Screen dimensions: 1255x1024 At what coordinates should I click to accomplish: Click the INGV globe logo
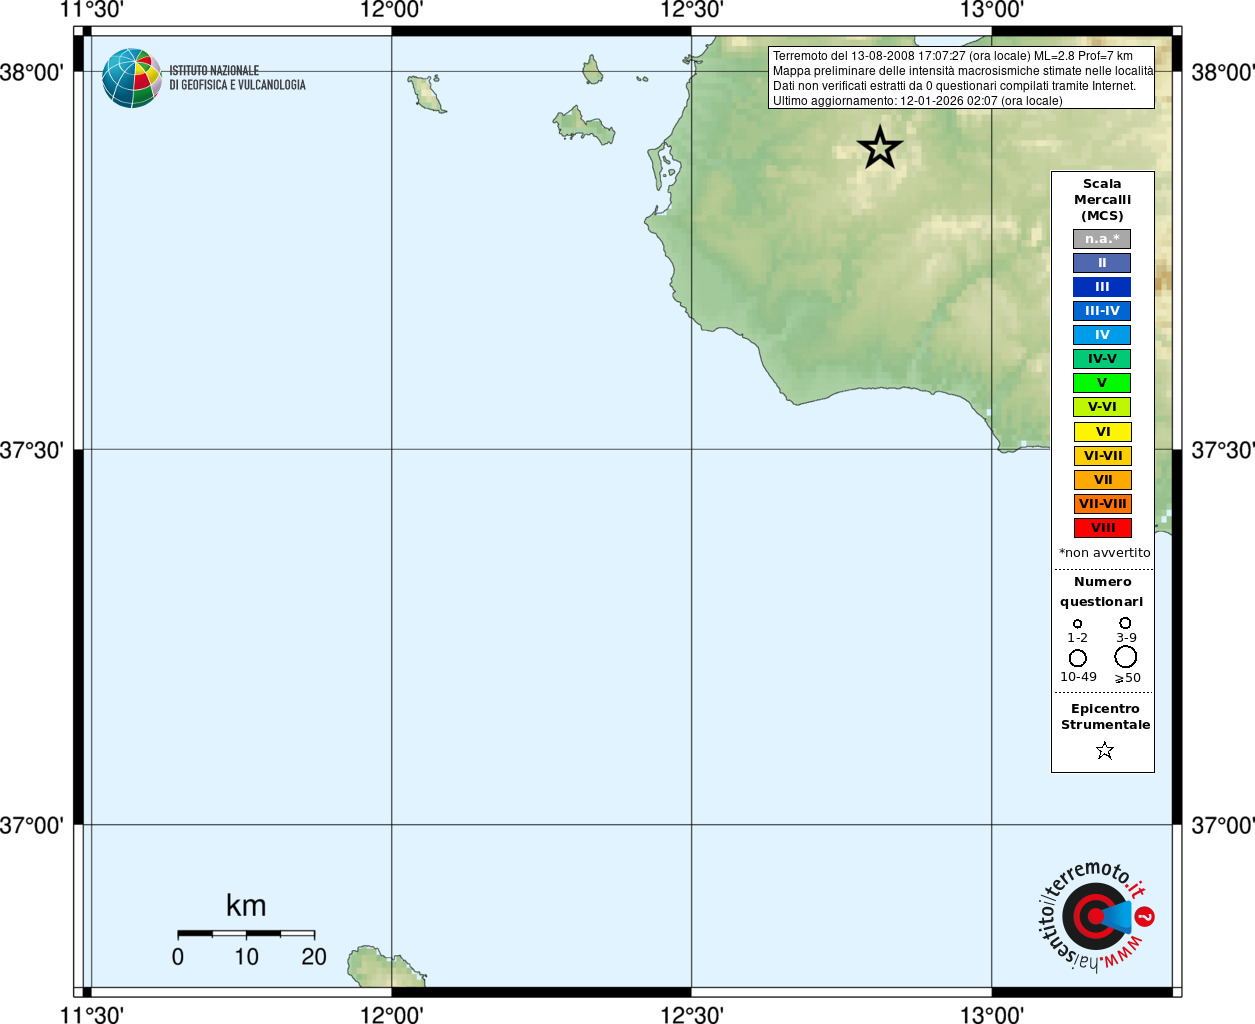[x=131, y=78]
